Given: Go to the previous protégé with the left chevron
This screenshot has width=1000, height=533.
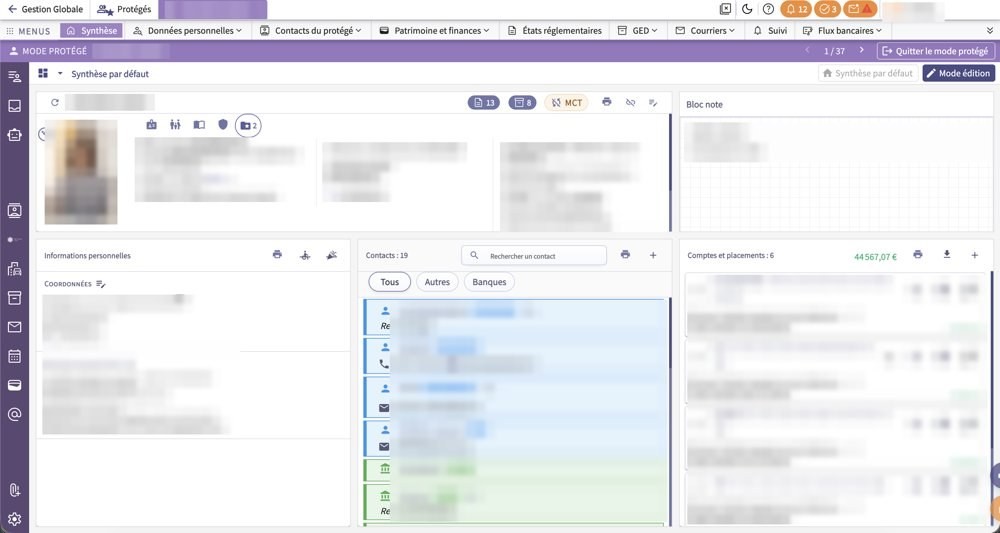Looking at the screenshot, I should coord(807,50).
